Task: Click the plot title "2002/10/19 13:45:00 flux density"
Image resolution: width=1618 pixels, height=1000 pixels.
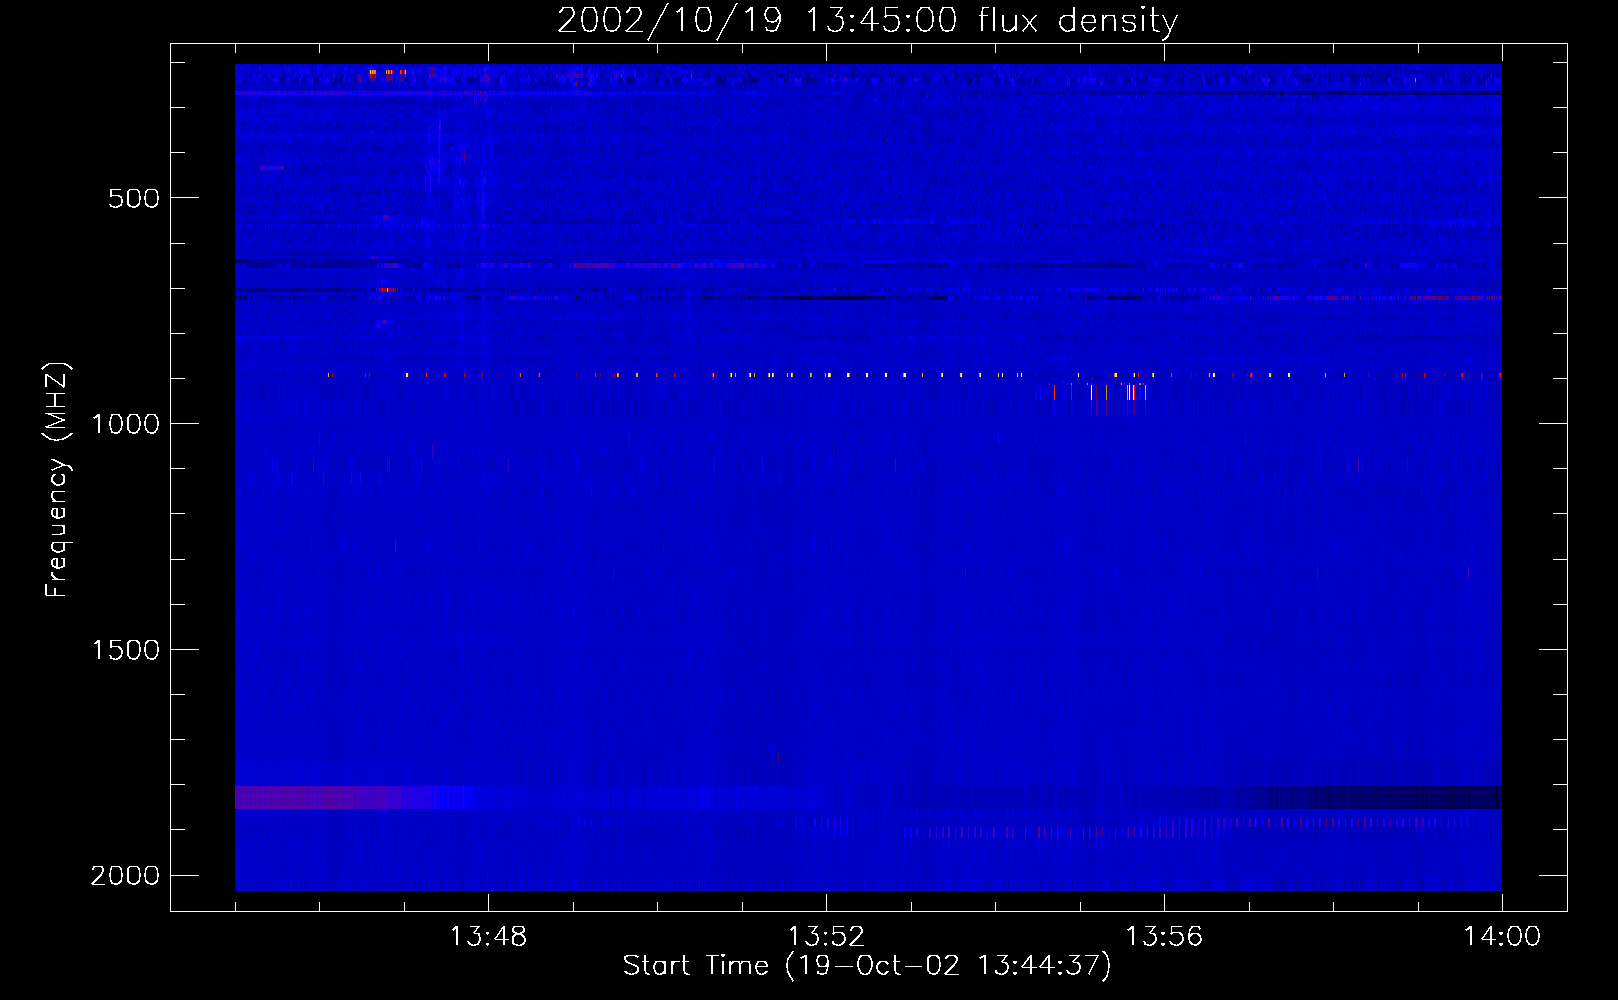Action: (867, 21)
